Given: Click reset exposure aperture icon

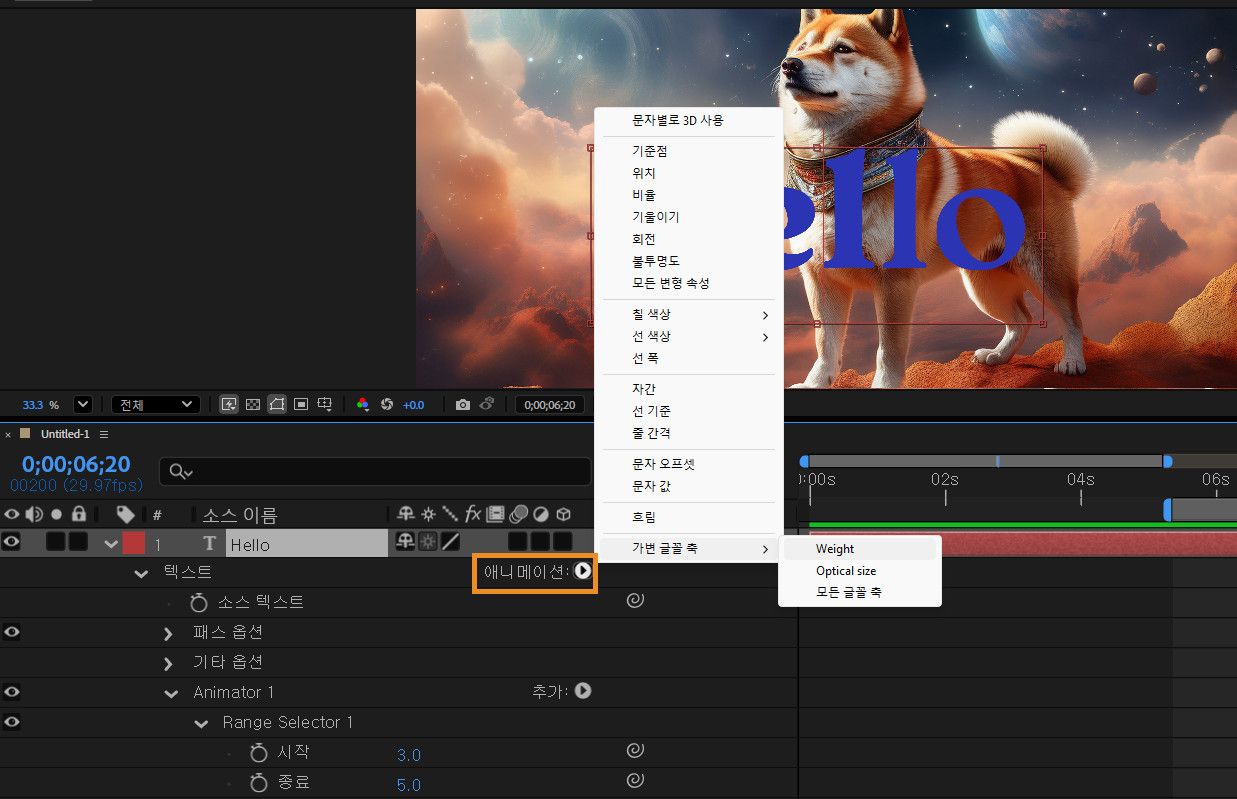Looking at the screenshot, I should [387, 404].
